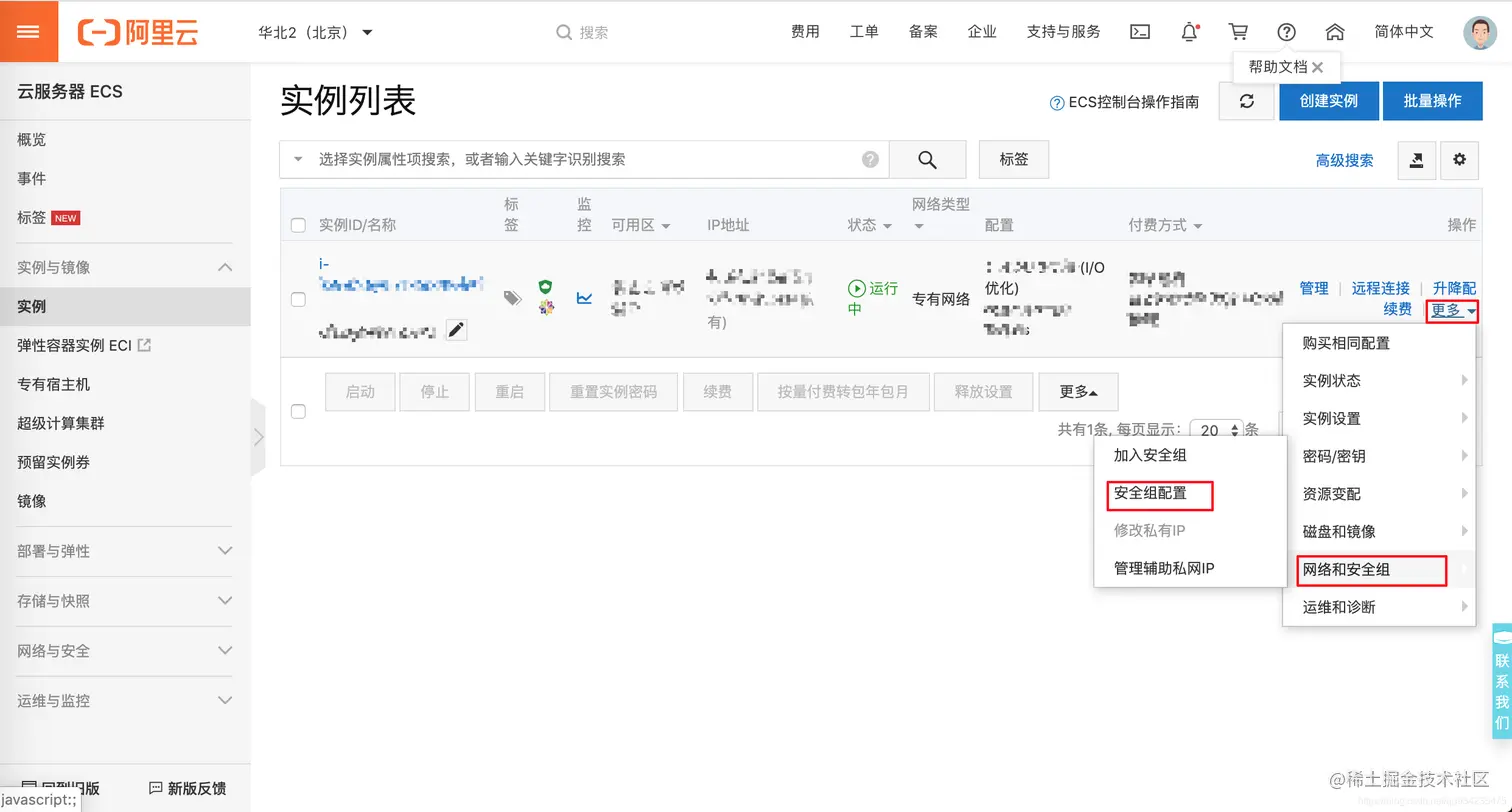Viewport: 1512px width, 812px height.
Task: Click the 管理 link for the instance
Action: coord(1314,288)
